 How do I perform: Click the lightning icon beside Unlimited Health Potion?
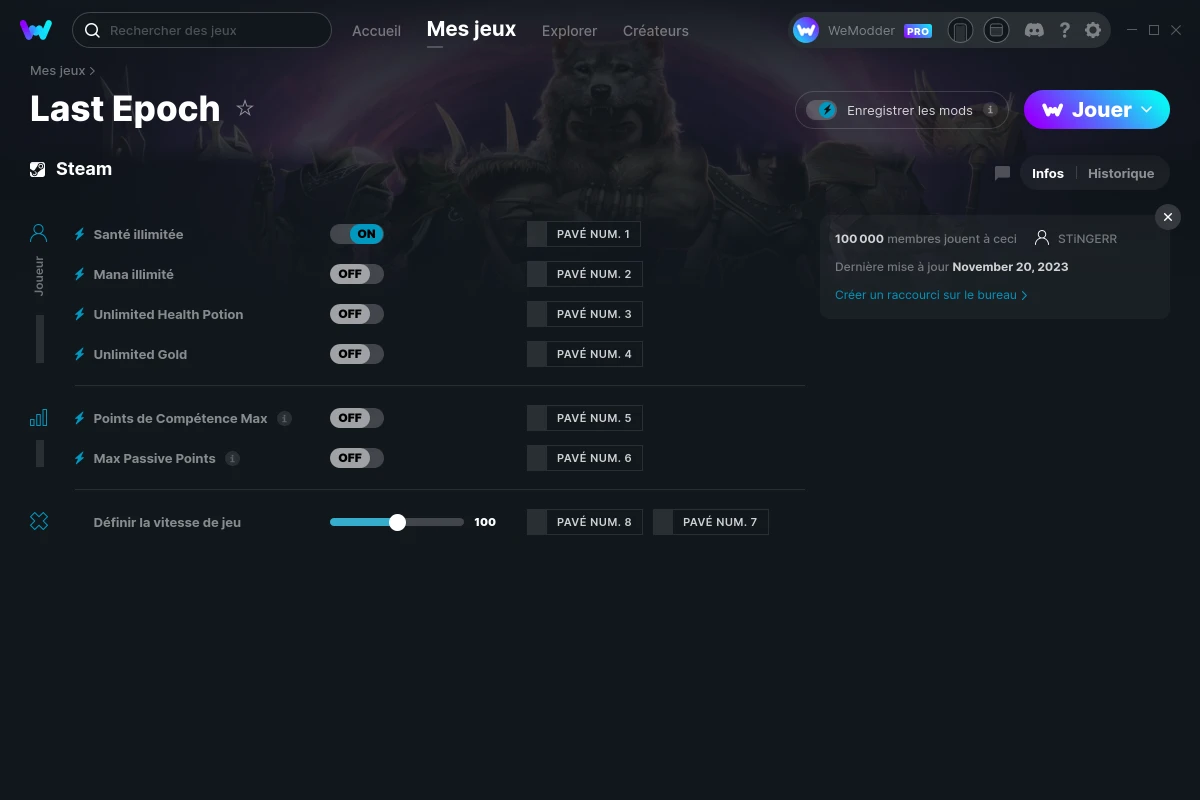80,314
